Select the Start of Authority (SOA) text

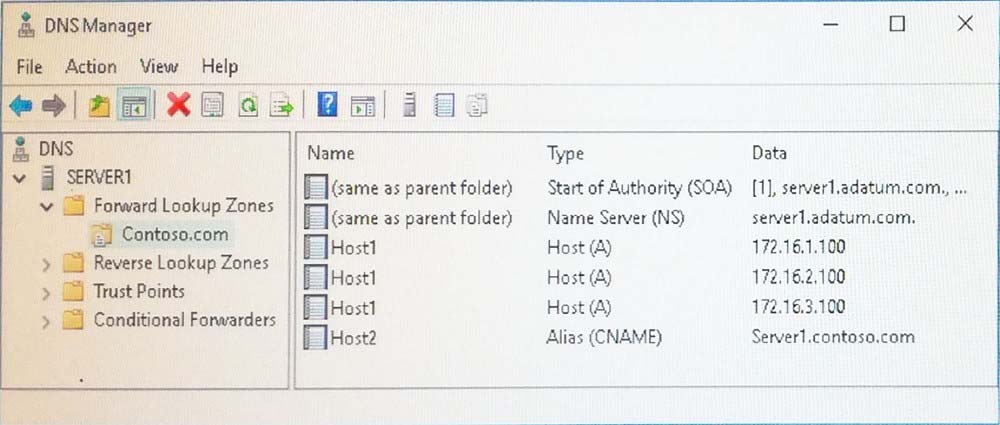(639, 188)
